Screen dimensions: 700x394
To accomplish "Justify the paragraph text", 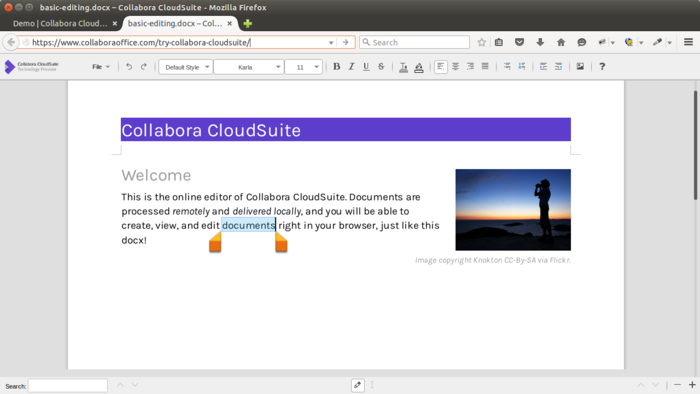I will coord(485,66).
